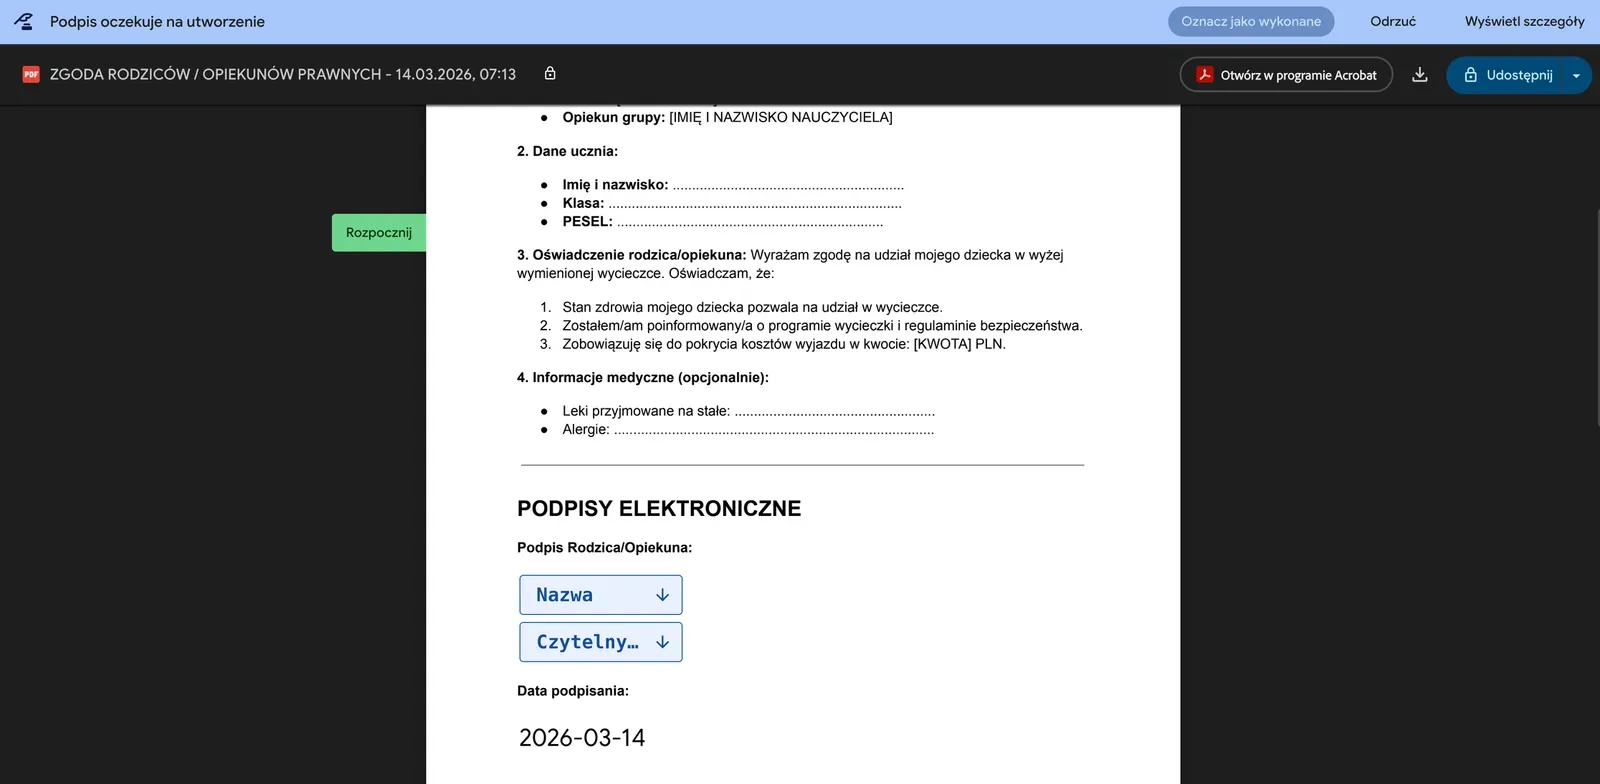Click the label Data podpisania:
Screen dimensions: 1600x784
(x=573, y=691)
